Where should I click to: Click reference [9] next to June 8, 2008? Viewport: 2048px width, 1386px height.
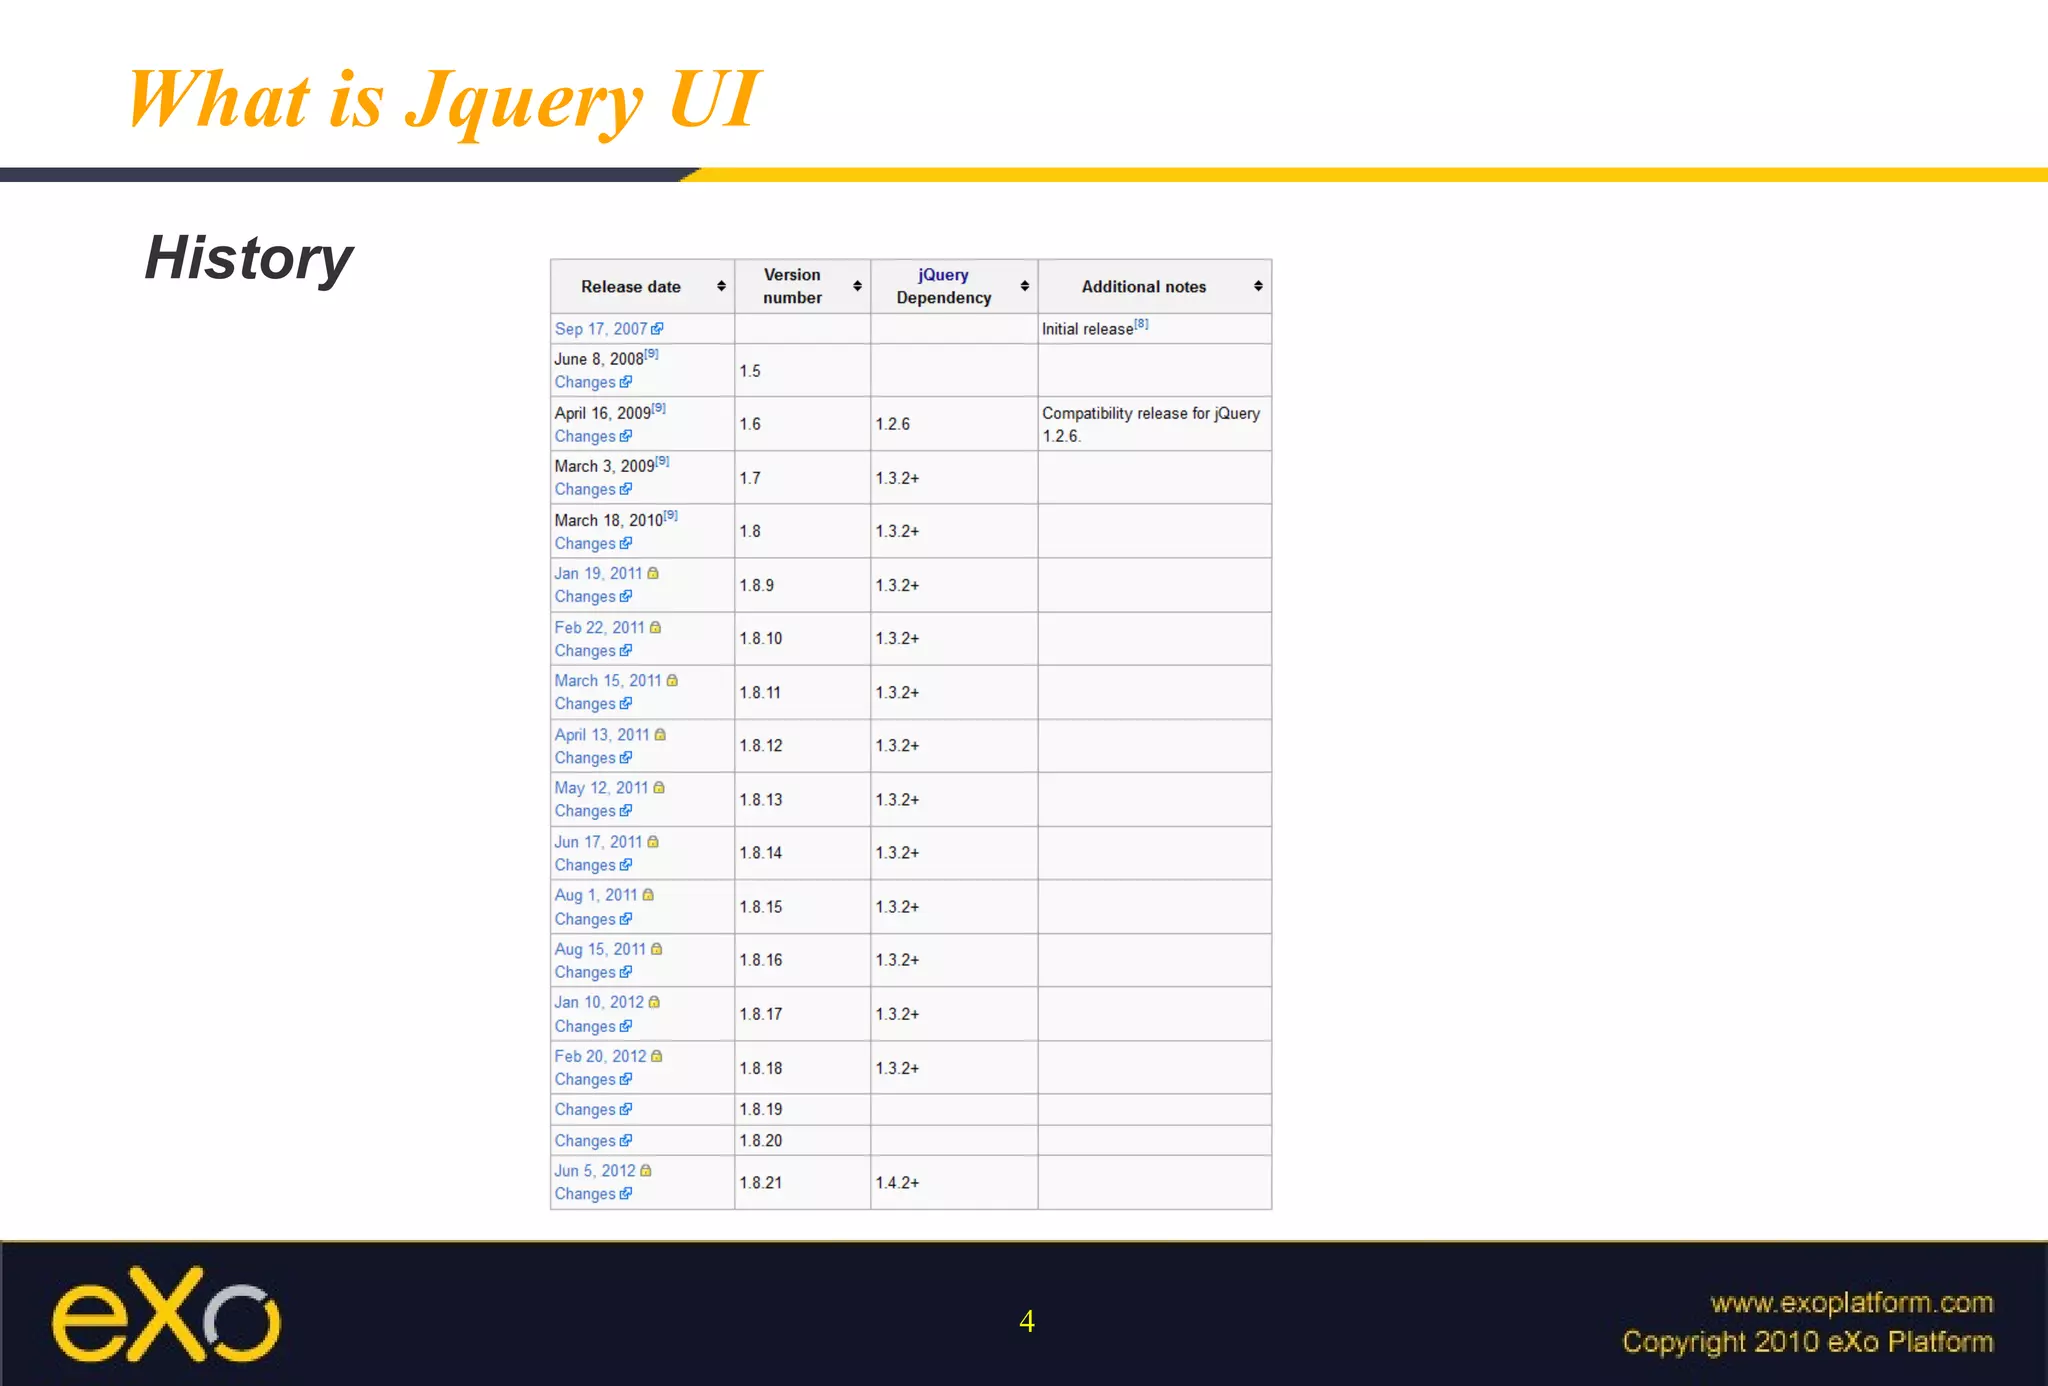[651, 354]
